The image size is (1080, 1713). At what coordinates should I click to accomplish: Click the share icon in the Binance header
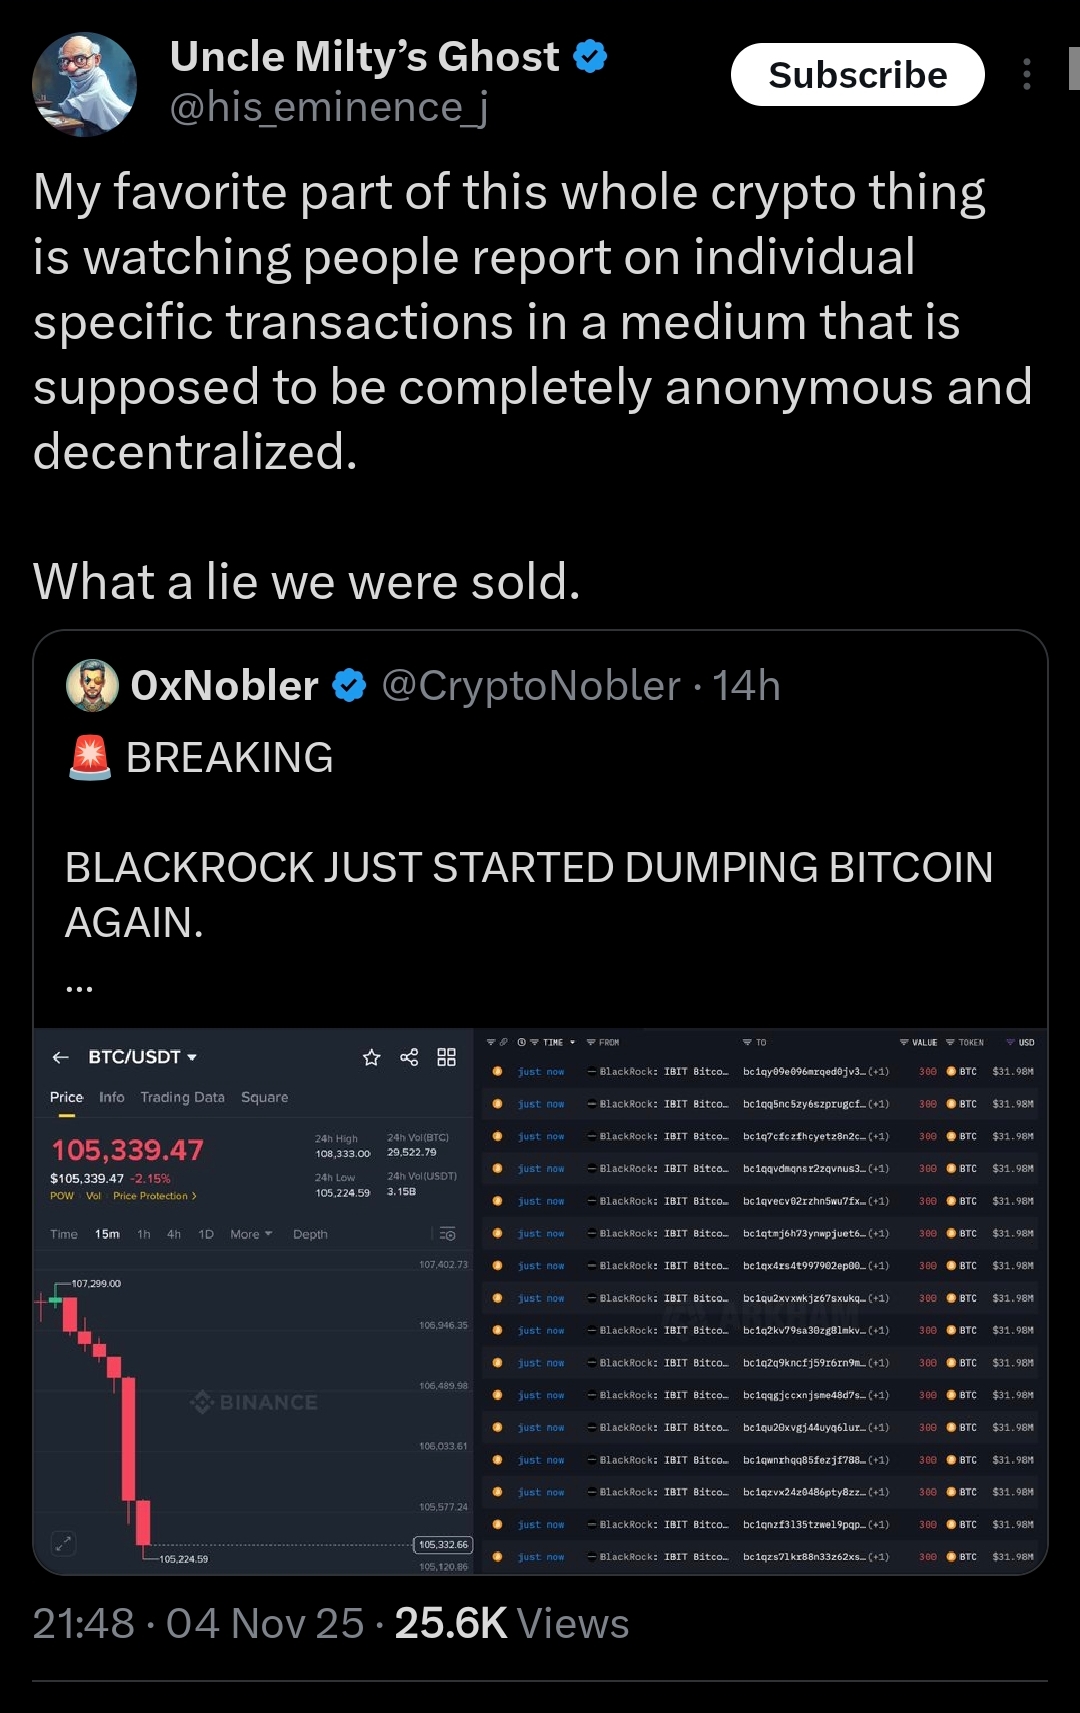point(409,1057)
